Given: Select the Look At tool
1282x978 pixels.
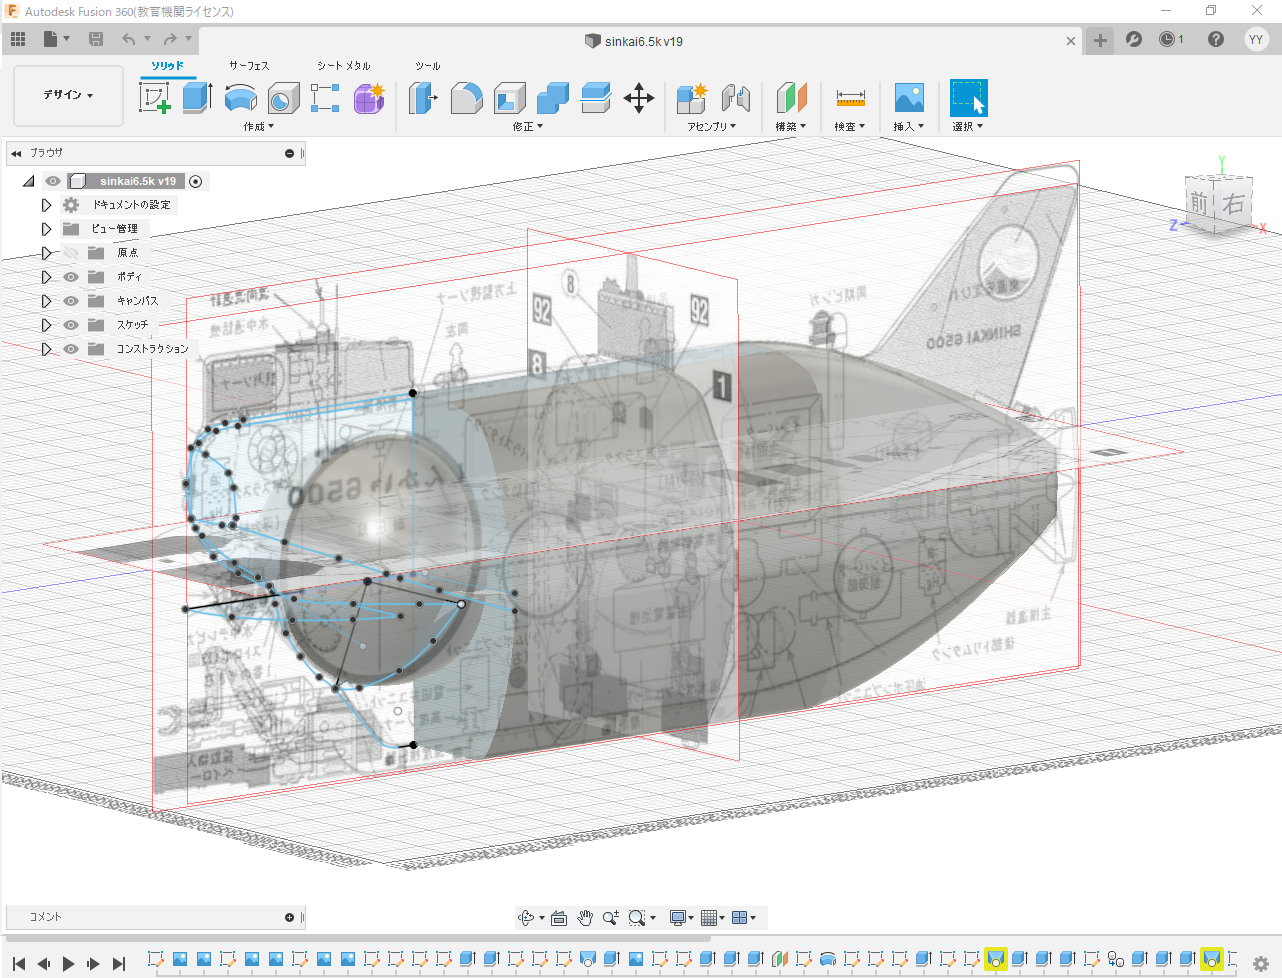Looking at the screenshot, I should click(x=559, y=918).
